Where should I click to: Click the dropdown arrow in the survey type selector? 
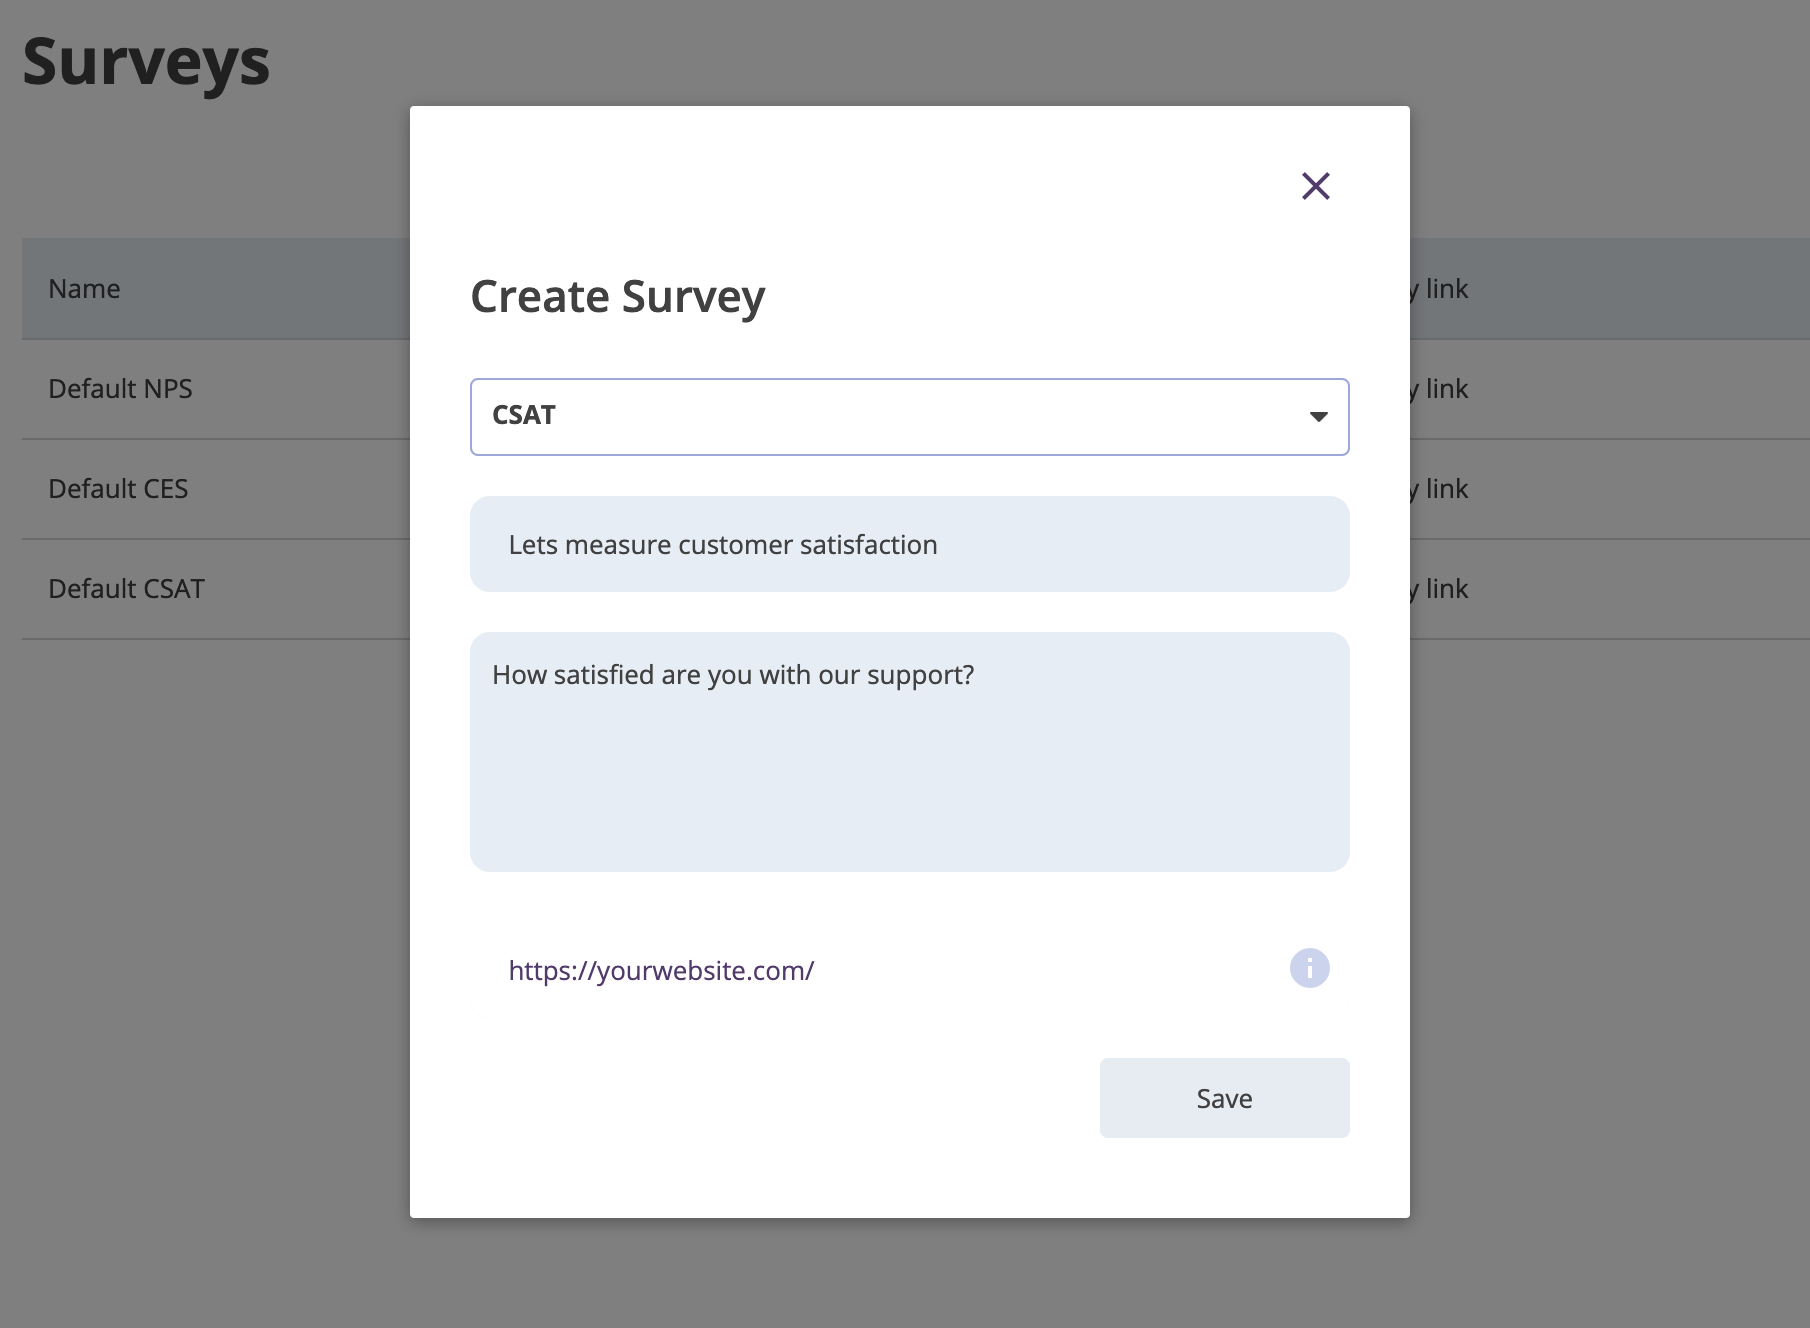click(x=1318, y=417)
